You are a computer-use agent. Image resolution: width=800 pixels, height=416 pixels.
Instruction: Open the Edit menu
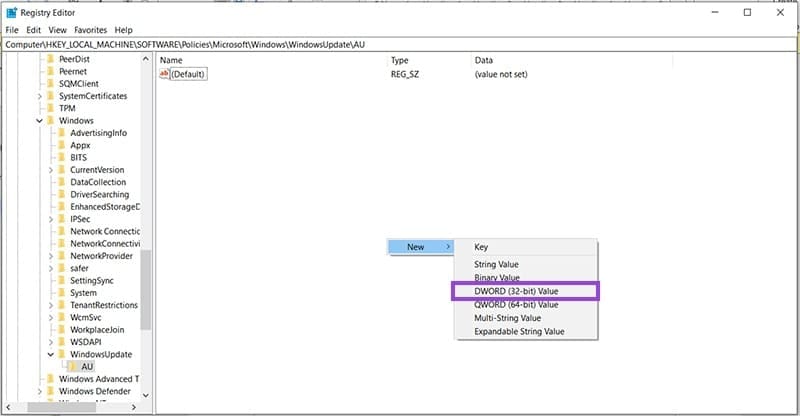coord(33,30)
